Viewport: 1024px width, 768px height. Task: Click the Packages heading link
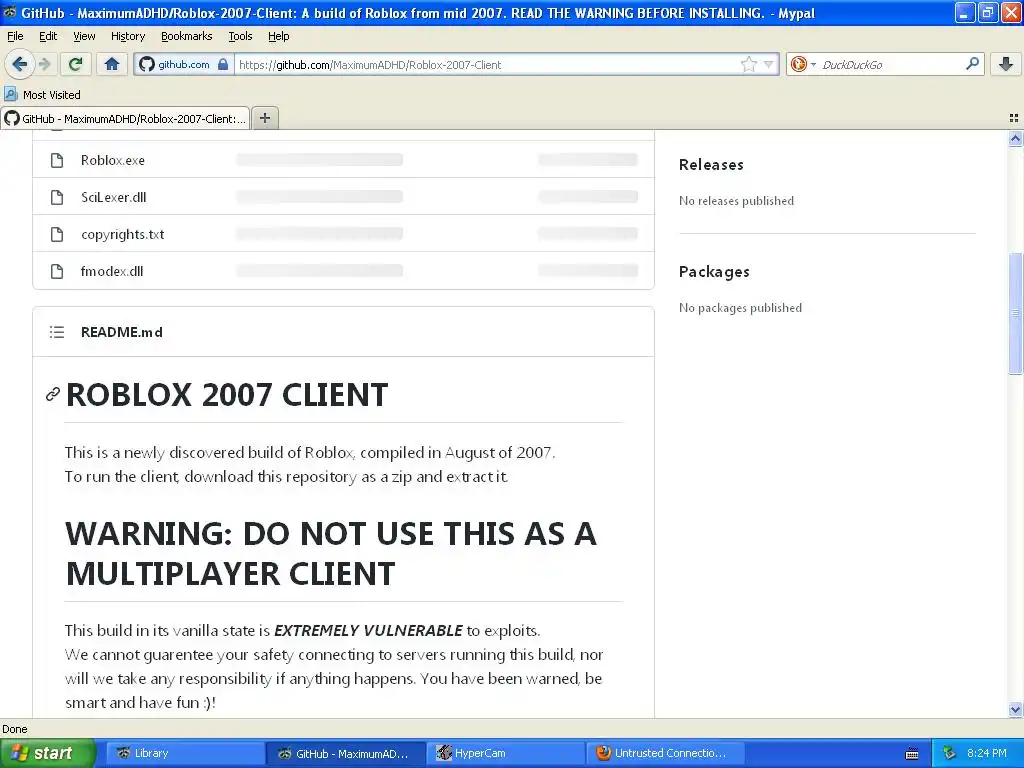click(x=714, y=272)
